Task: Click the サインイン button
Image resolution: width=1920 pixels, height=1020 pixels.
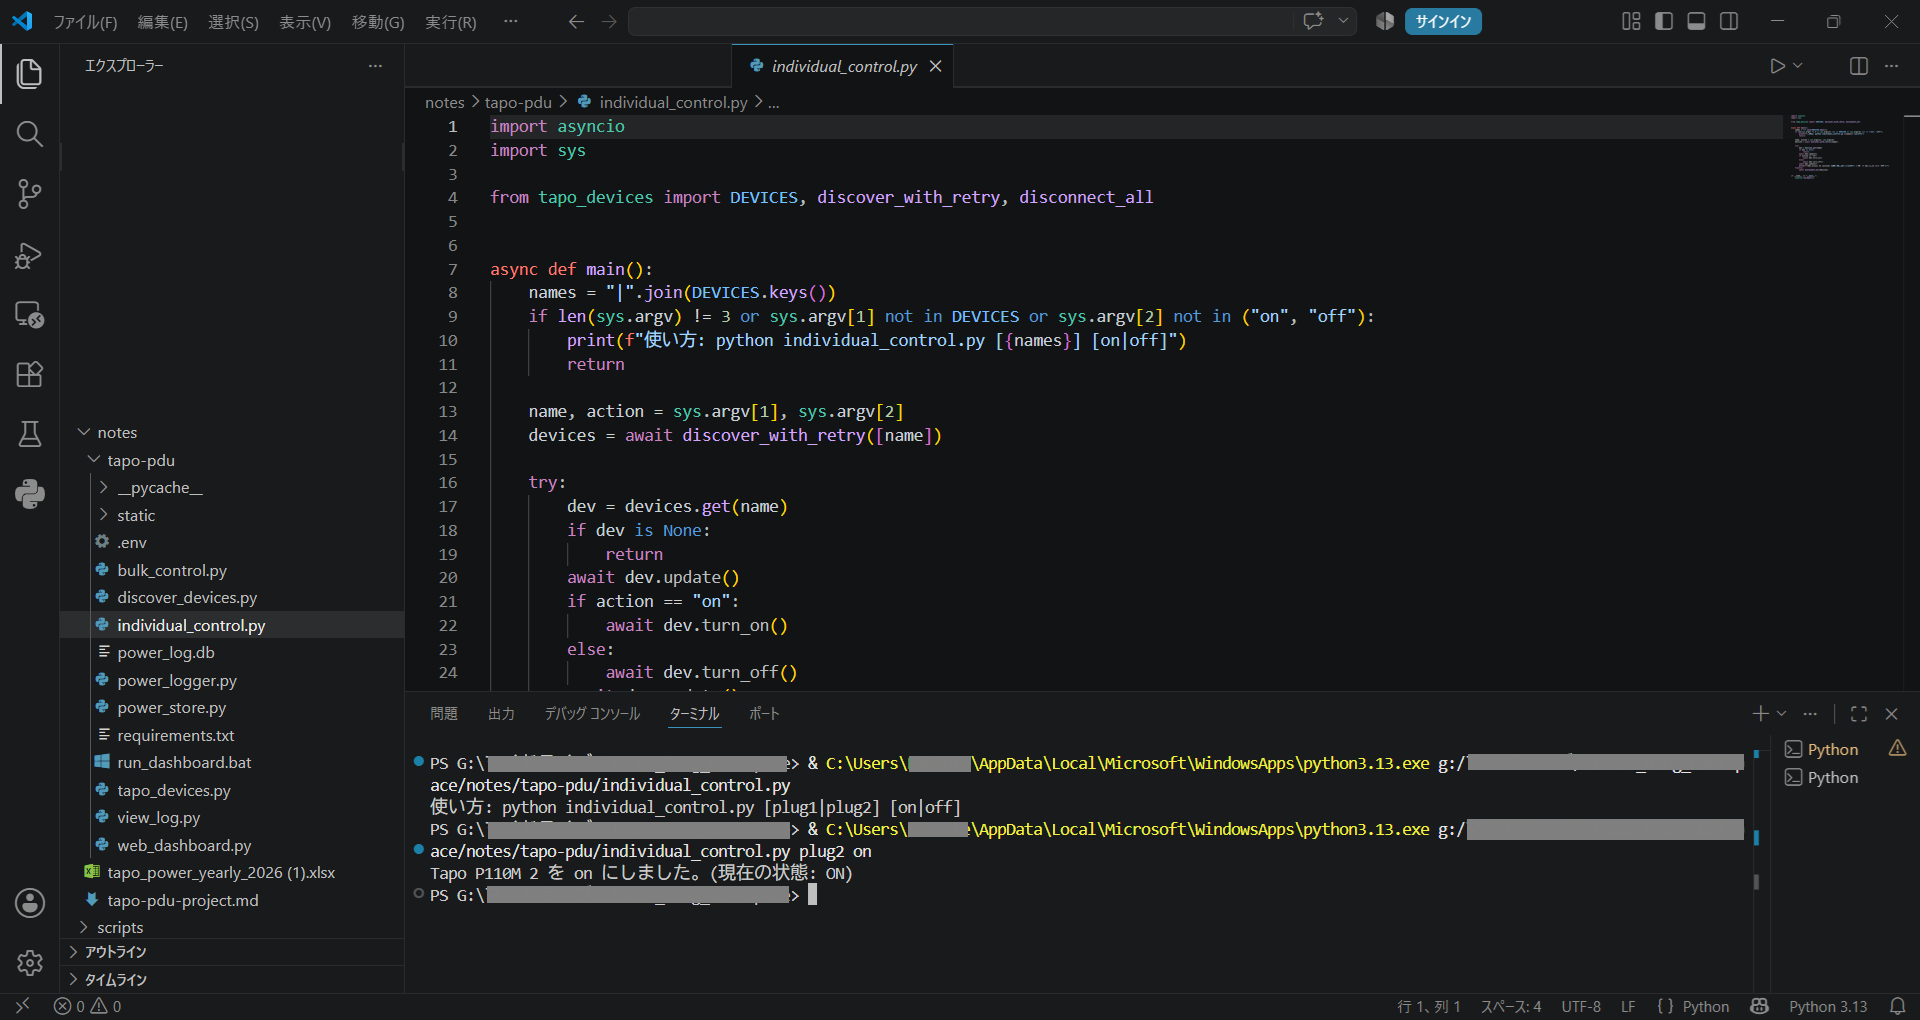Action: tap(1443, 21)
